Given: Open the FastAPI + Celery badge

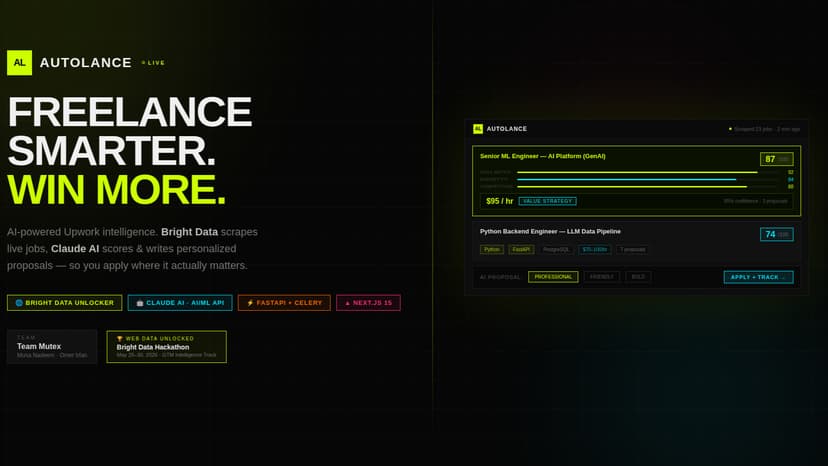Looking at the screenshot, I should coord(284,303).
